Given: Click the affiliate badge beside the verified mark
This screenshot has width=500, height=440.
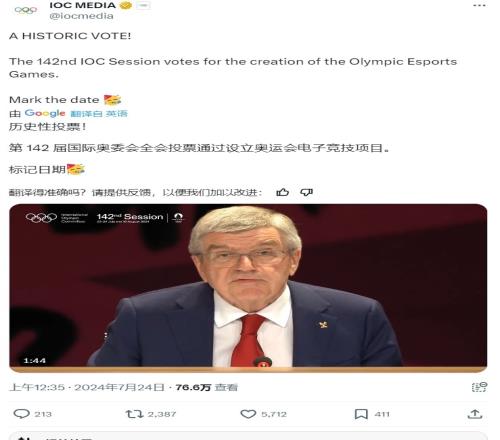Looking at the screenshot, I should tap(143, 5).
